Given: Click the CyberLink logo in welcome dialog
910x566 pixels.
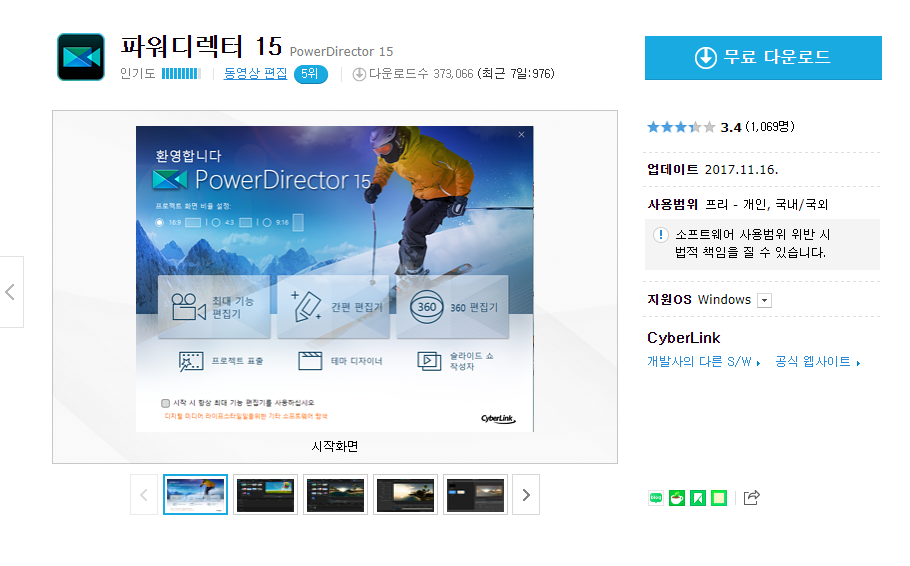Looking at the screenshot, I should 498,419.
